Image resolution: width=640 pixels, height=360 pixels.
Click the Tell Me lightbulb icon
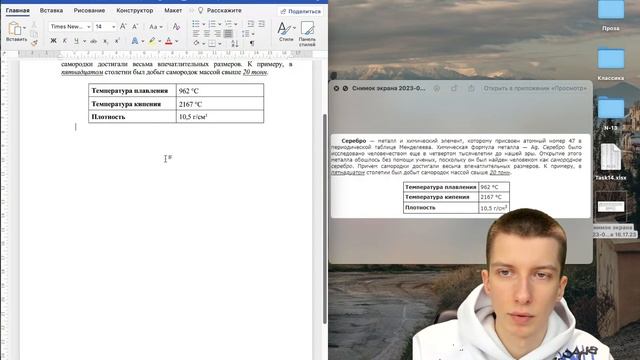coord(200,10)
